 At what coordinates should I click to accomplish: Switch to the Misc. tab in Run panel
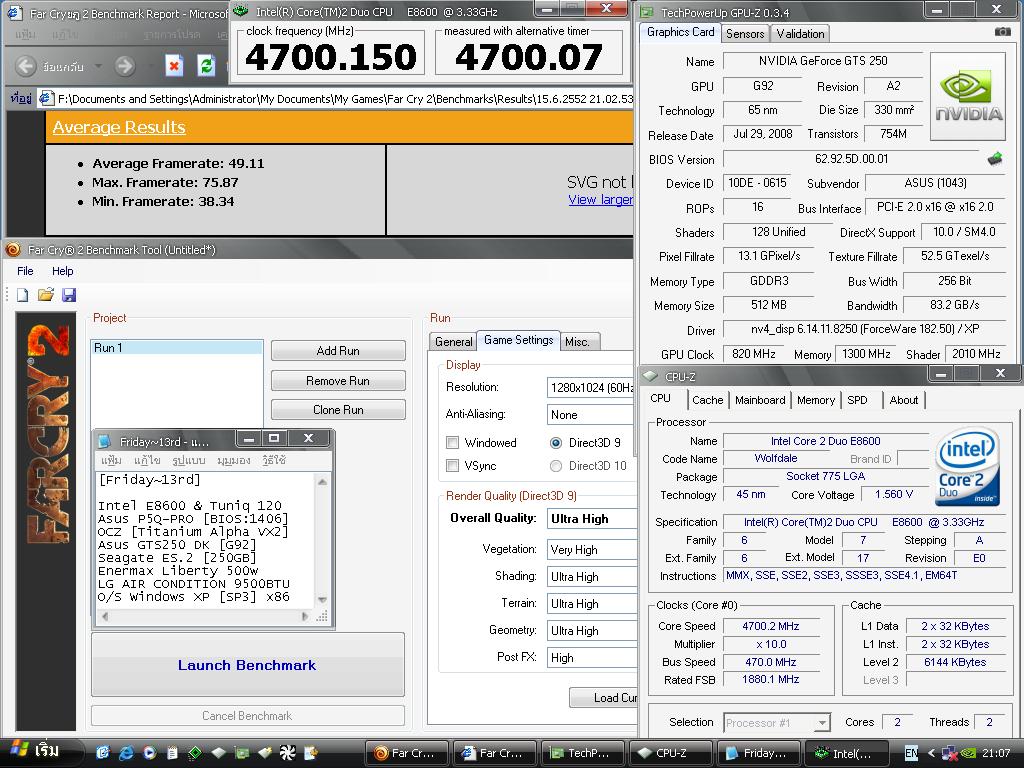tap(577, 342)
